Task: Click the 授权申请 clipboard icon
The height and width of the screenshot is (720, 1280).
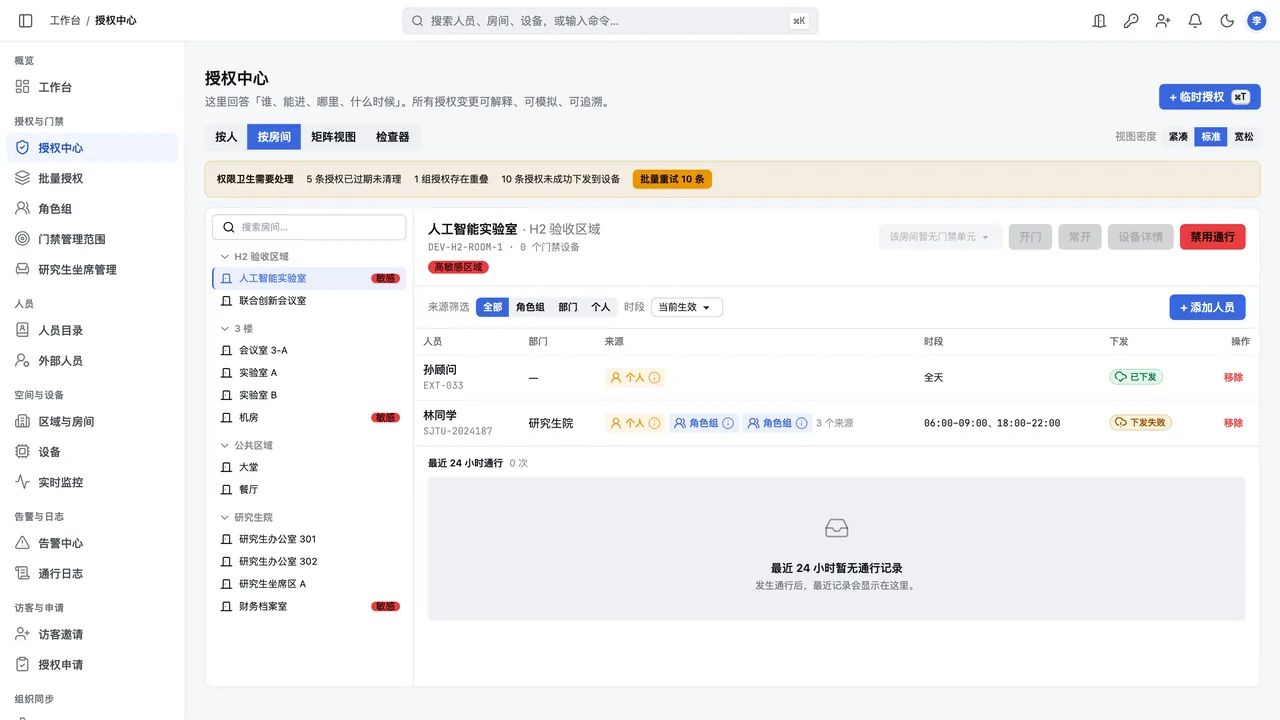Action: click(22, 664)
